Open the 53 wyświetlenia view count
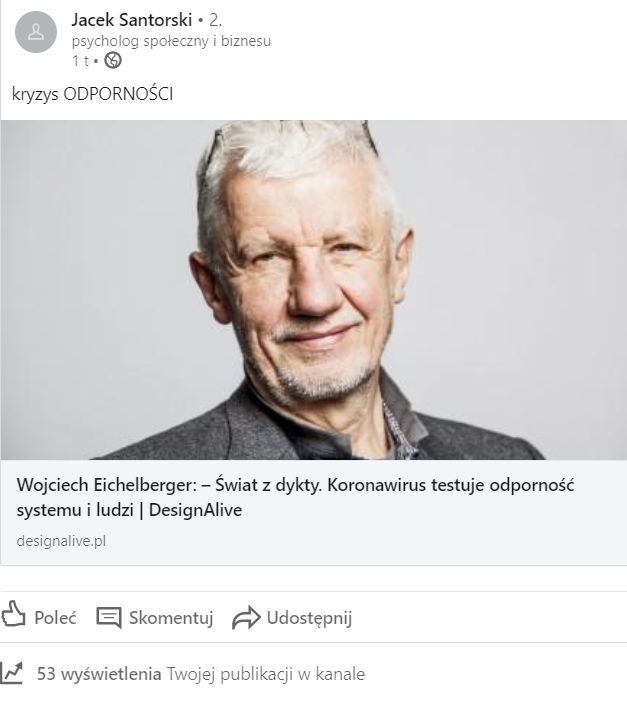 tap(99, 674)
